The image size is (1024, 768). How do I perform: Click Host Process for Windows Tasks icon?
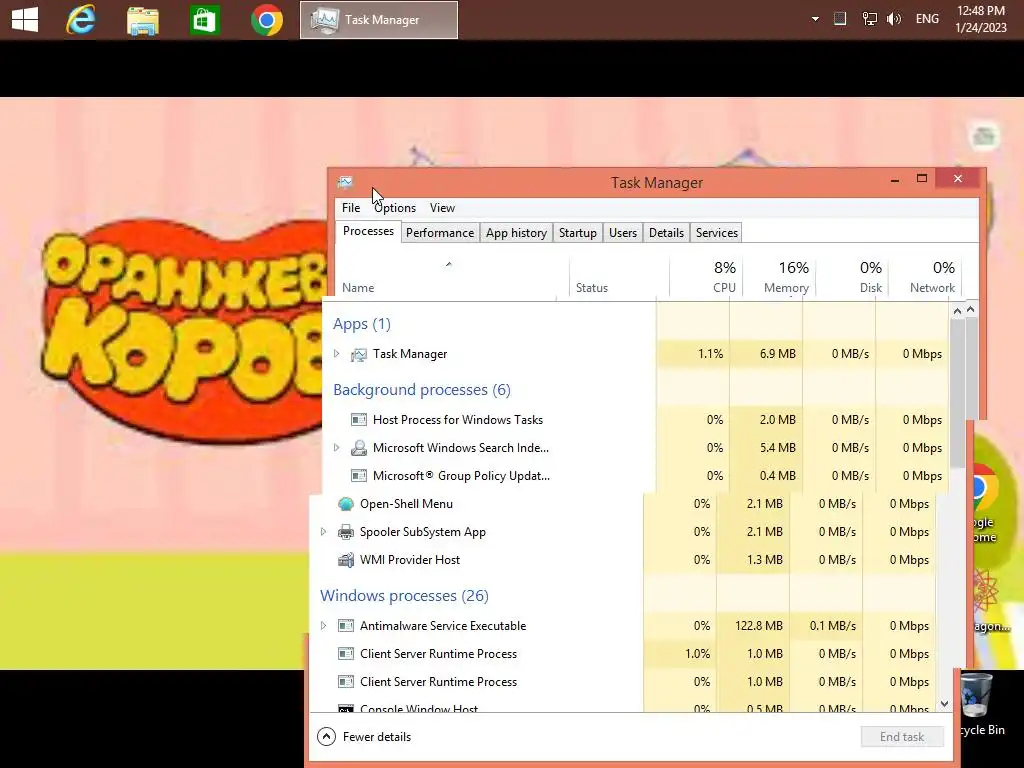[359, 419]
